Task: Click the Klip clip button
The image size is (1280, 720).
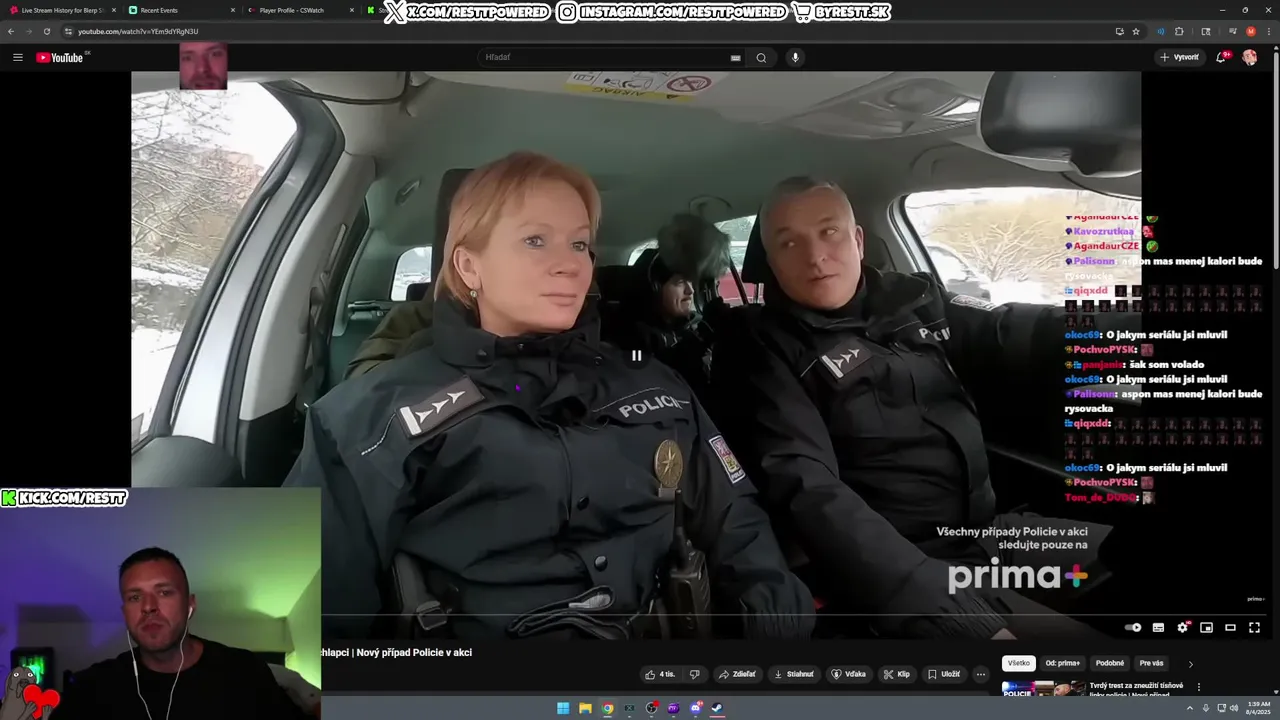Action: [x=896, y=674]
